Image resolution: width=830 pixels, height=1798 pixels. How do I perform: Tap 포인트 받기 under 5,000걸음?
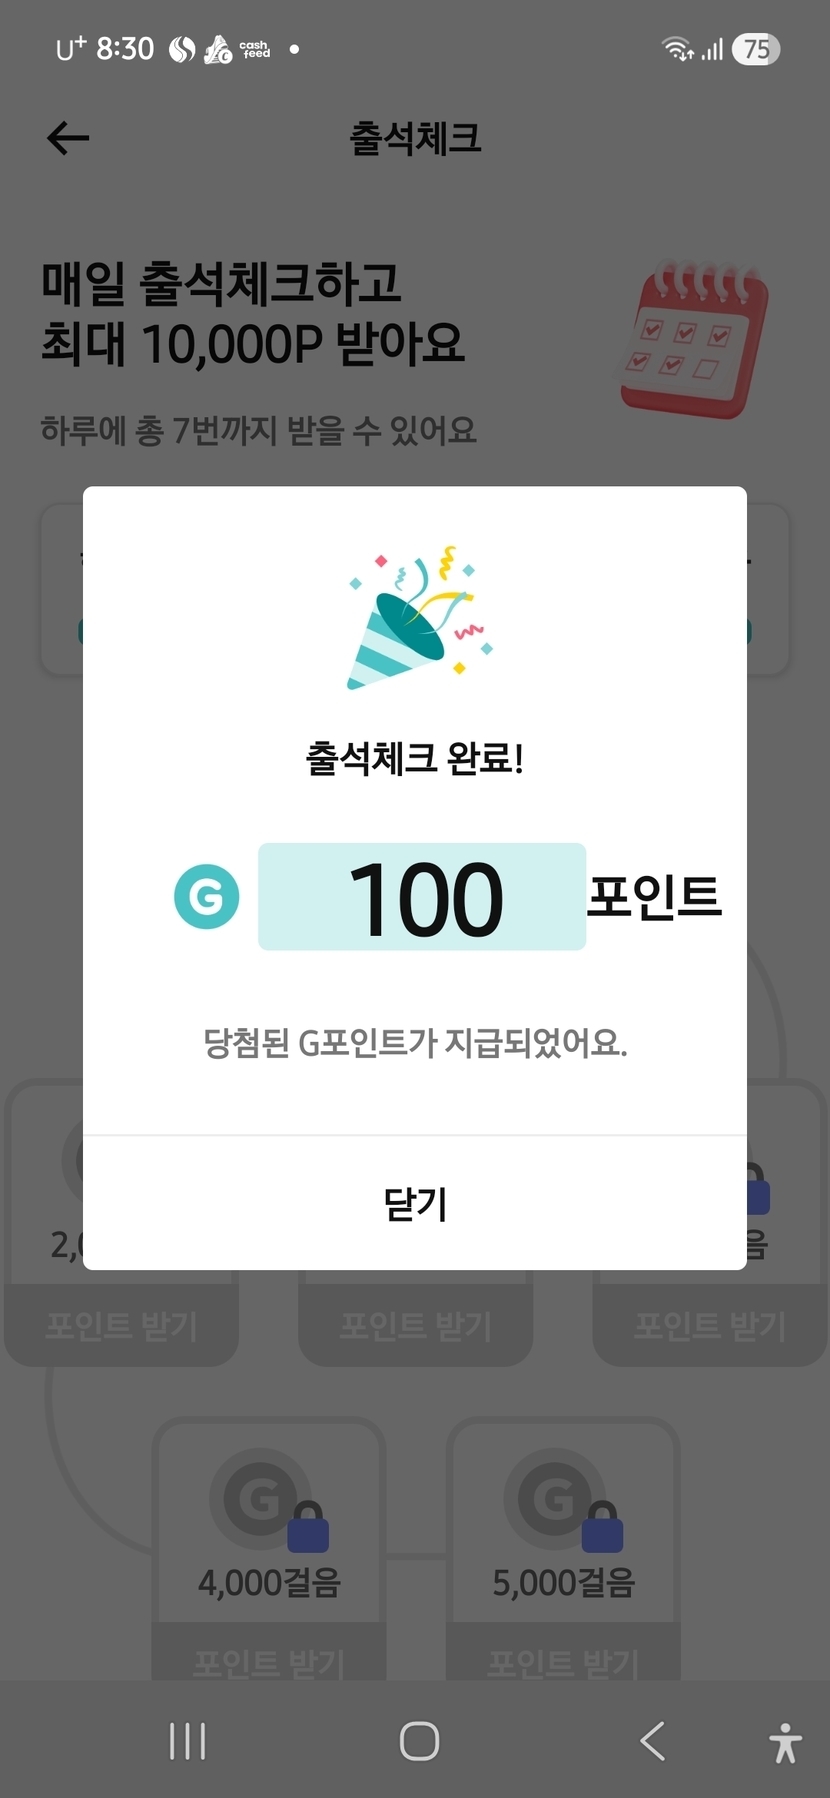tap(563, 1662)
